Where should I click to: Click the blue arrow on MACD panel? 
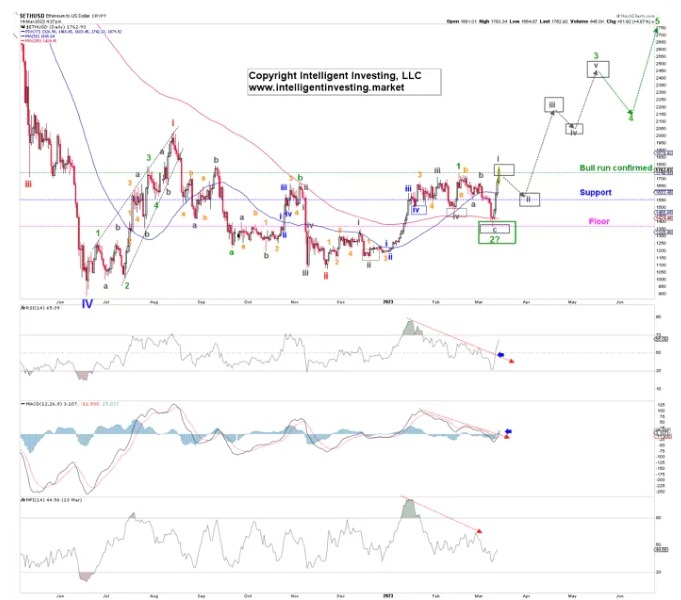pyautogui.click(x=508, y=431)
